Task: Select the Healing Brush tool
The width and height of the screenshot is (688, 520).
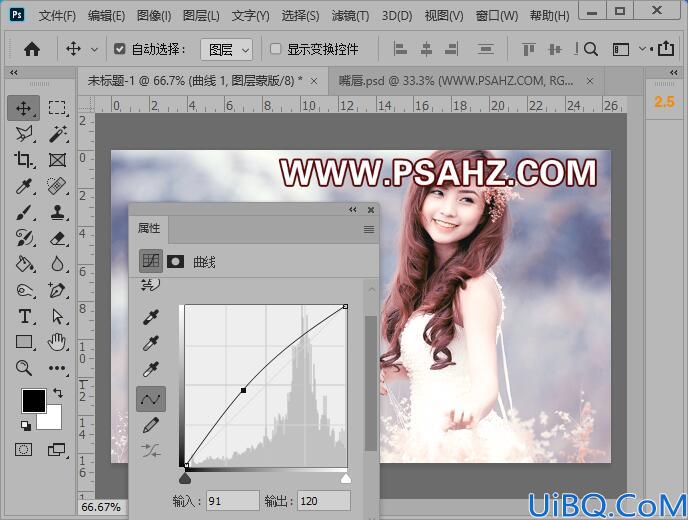Action: point(57,186)
